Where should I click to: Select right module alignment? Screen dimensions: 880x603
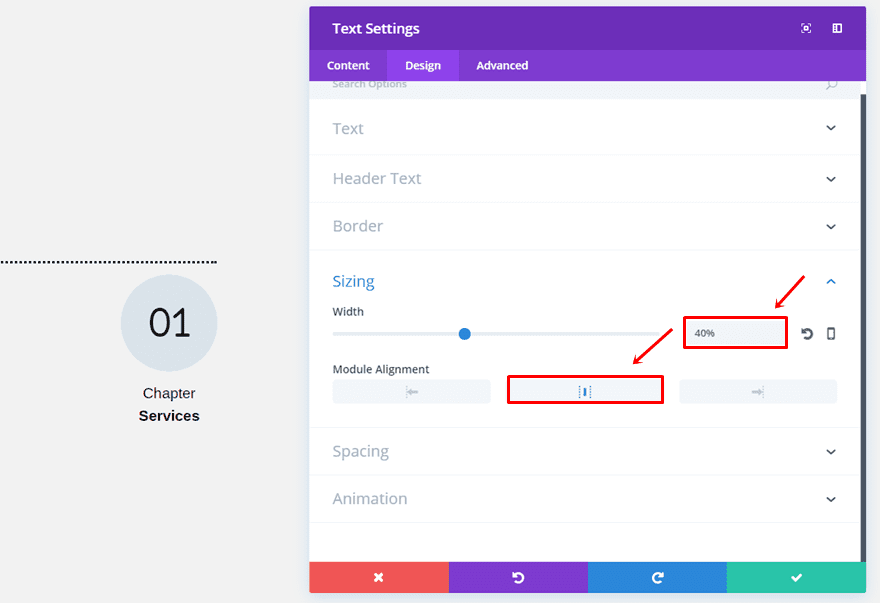758,392
